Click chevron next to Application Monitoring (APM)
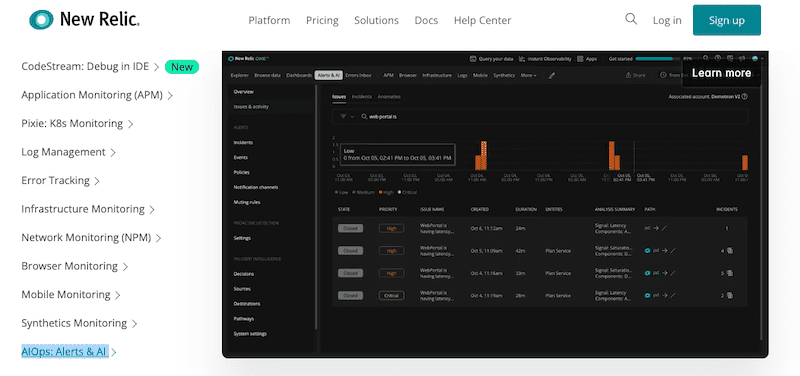This screenshot has width=800, height=376. coord(170,95)
